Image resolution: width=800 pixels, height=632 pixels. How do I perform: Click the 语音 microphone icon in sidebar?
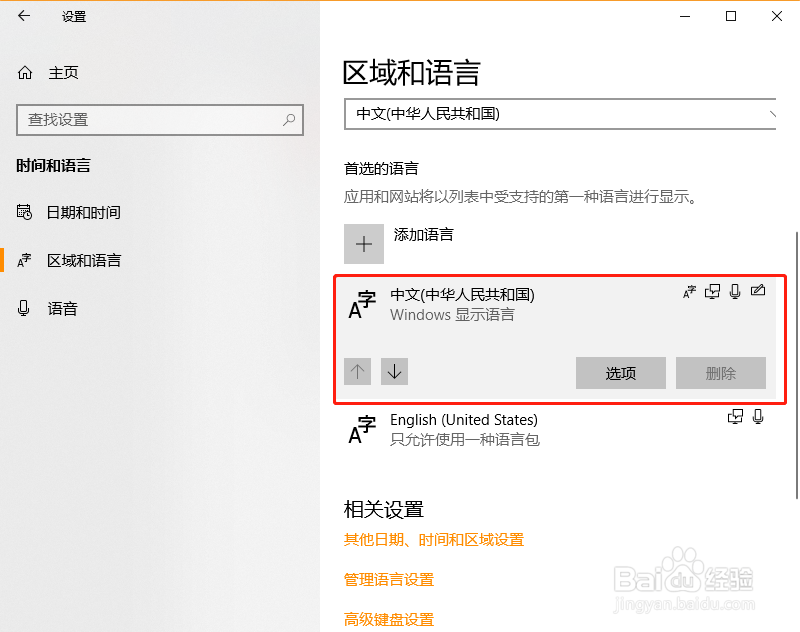coord(24,308)
